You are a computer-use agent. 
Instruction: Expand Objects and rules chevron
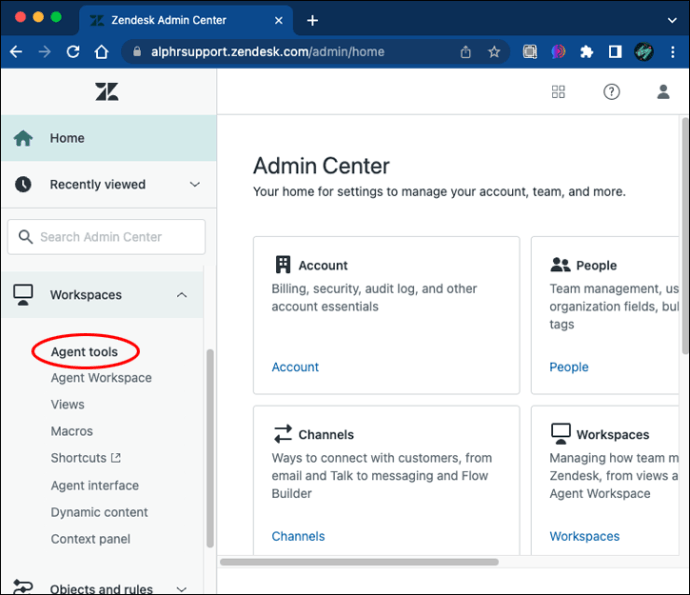click(181, 588)
